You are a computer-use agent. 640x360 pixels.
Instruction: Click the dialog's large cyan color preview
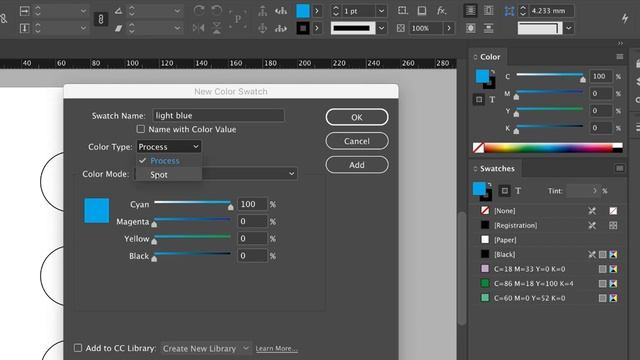96,211
